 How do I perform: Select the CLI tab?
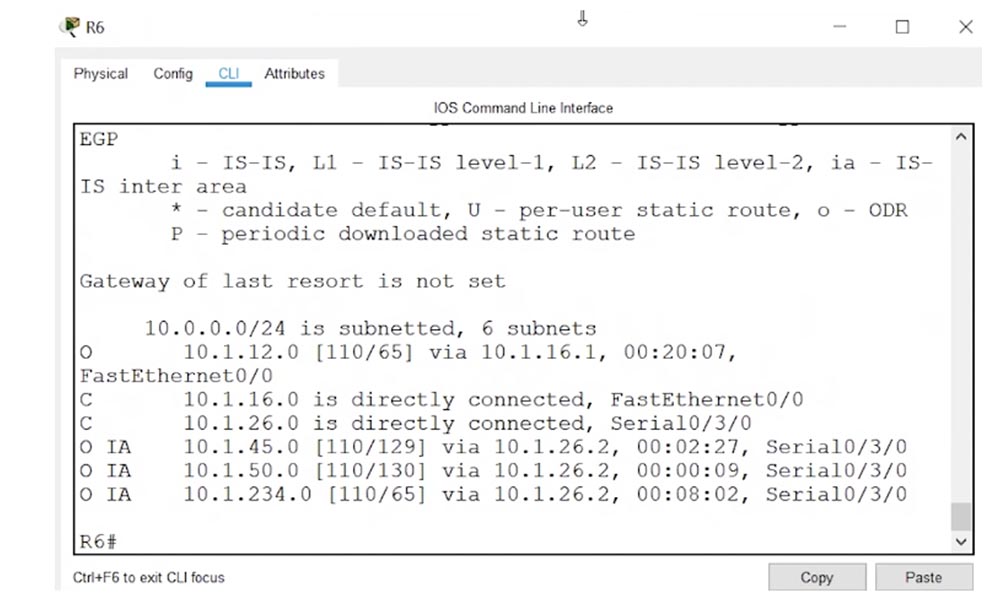(x=229, y=73)
